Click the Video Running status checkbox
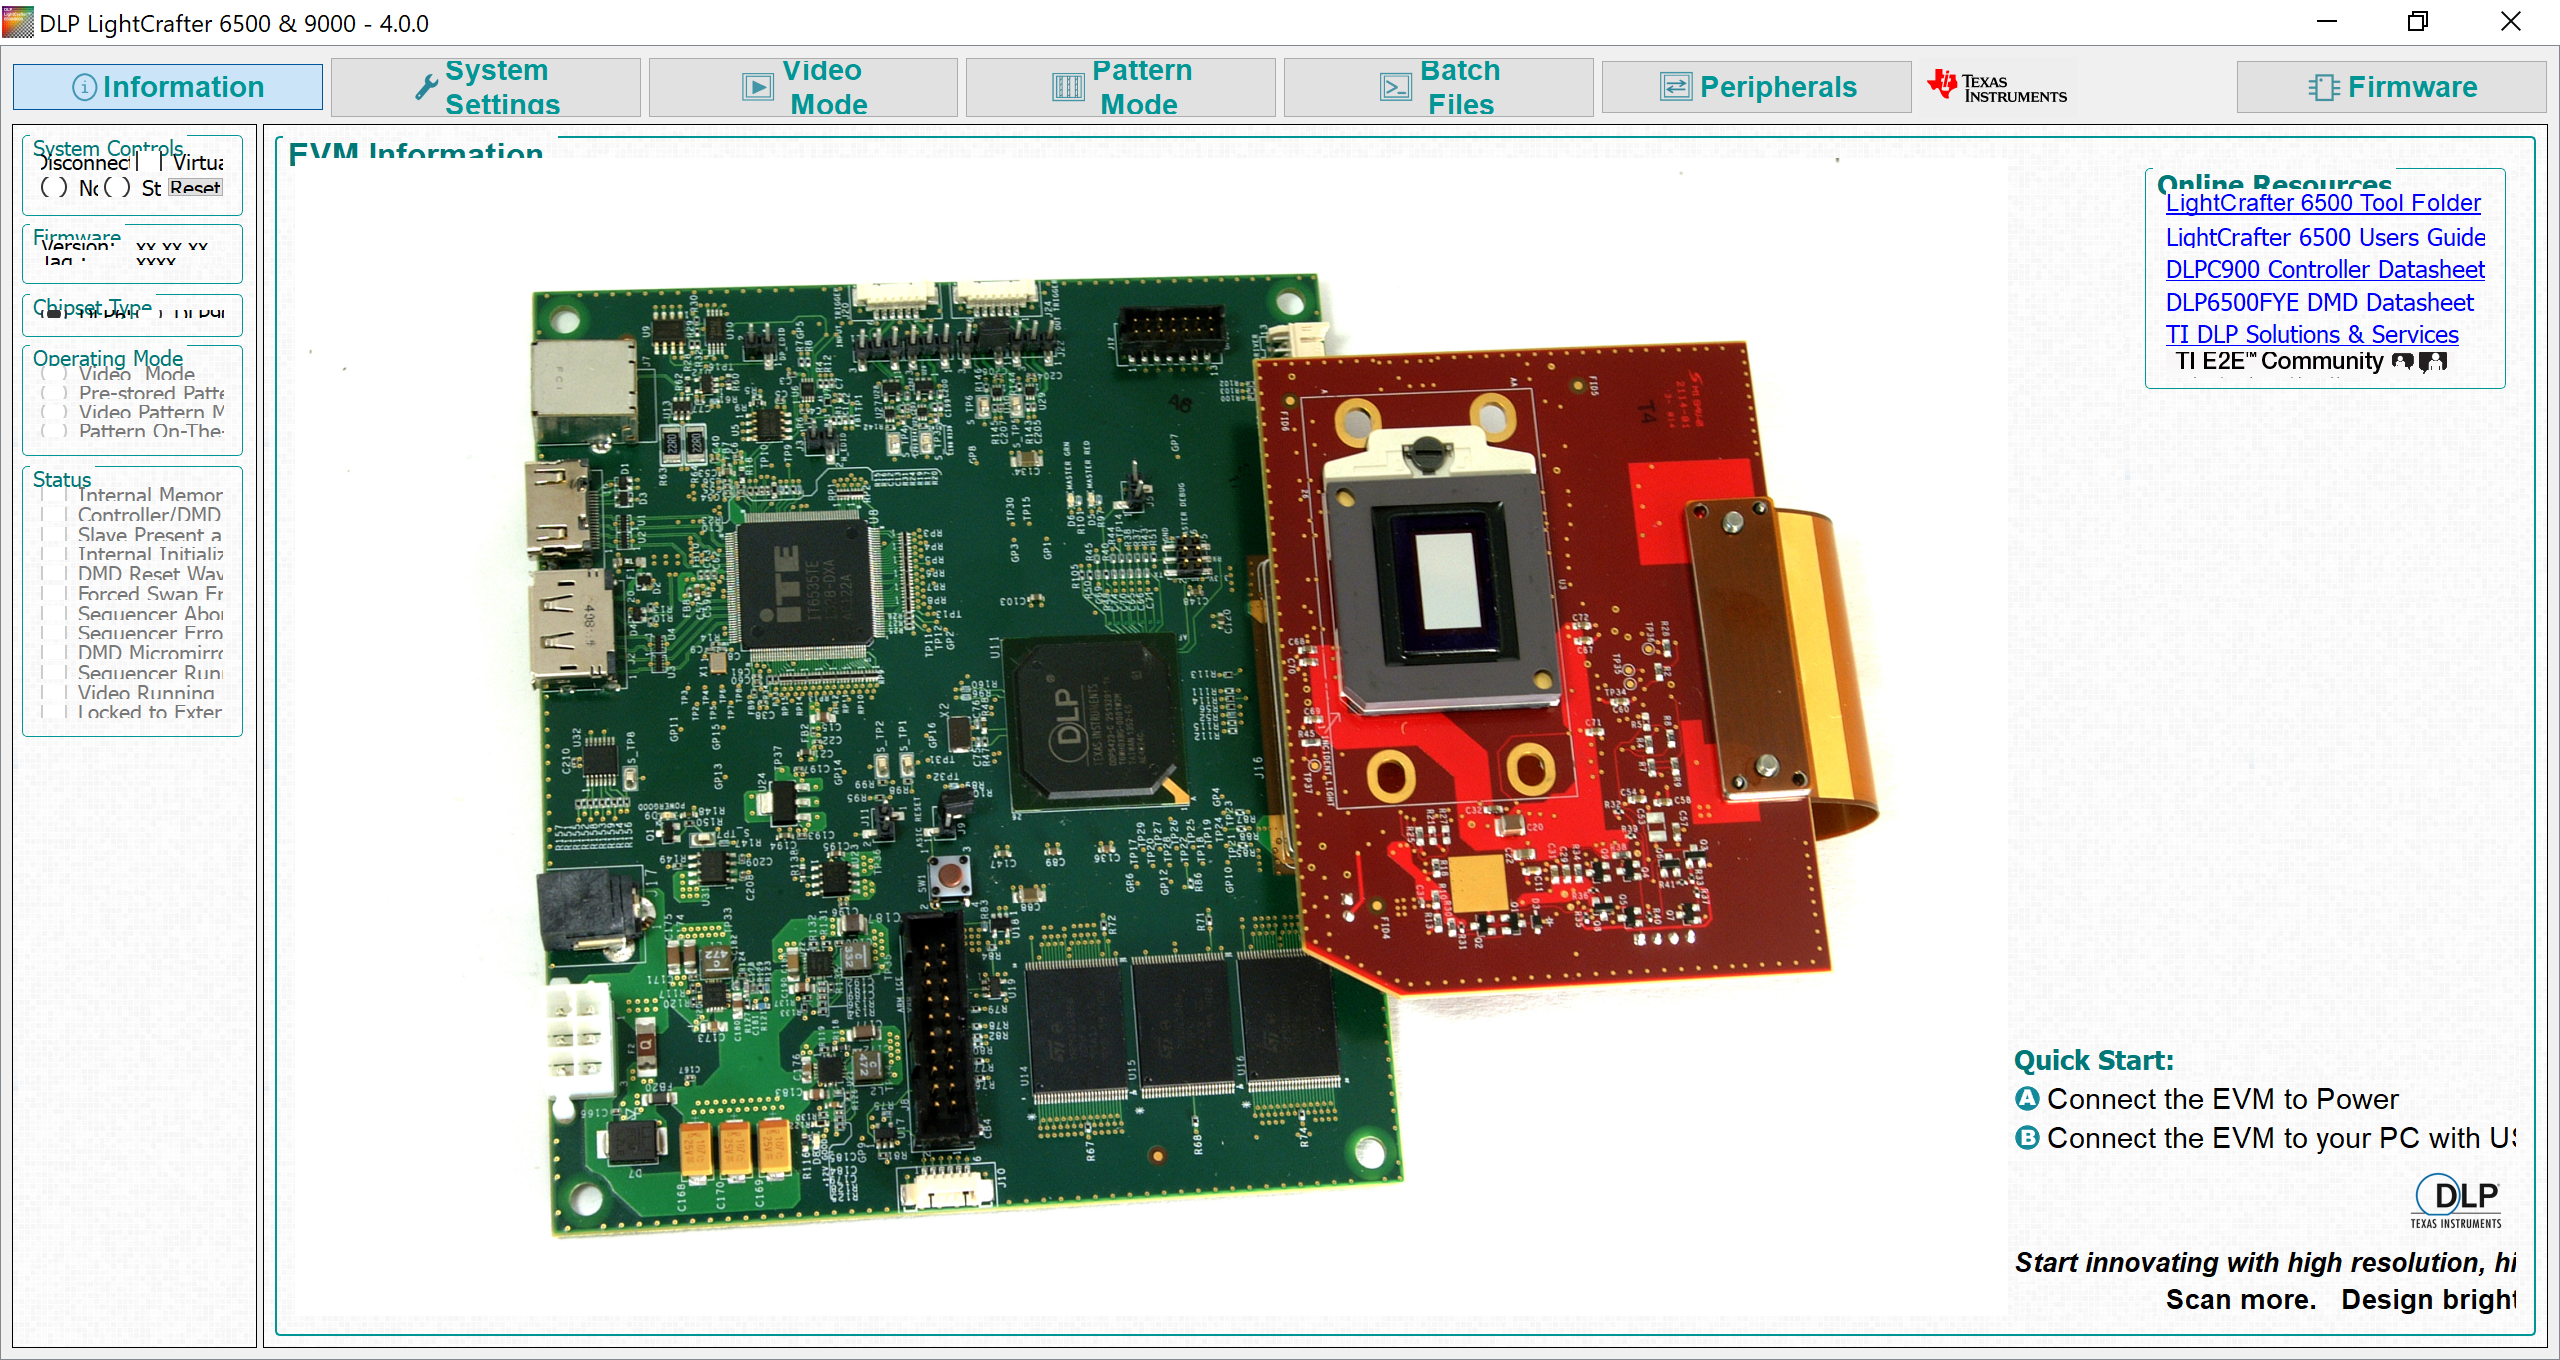The image size is (2560, 1360). 54,693
